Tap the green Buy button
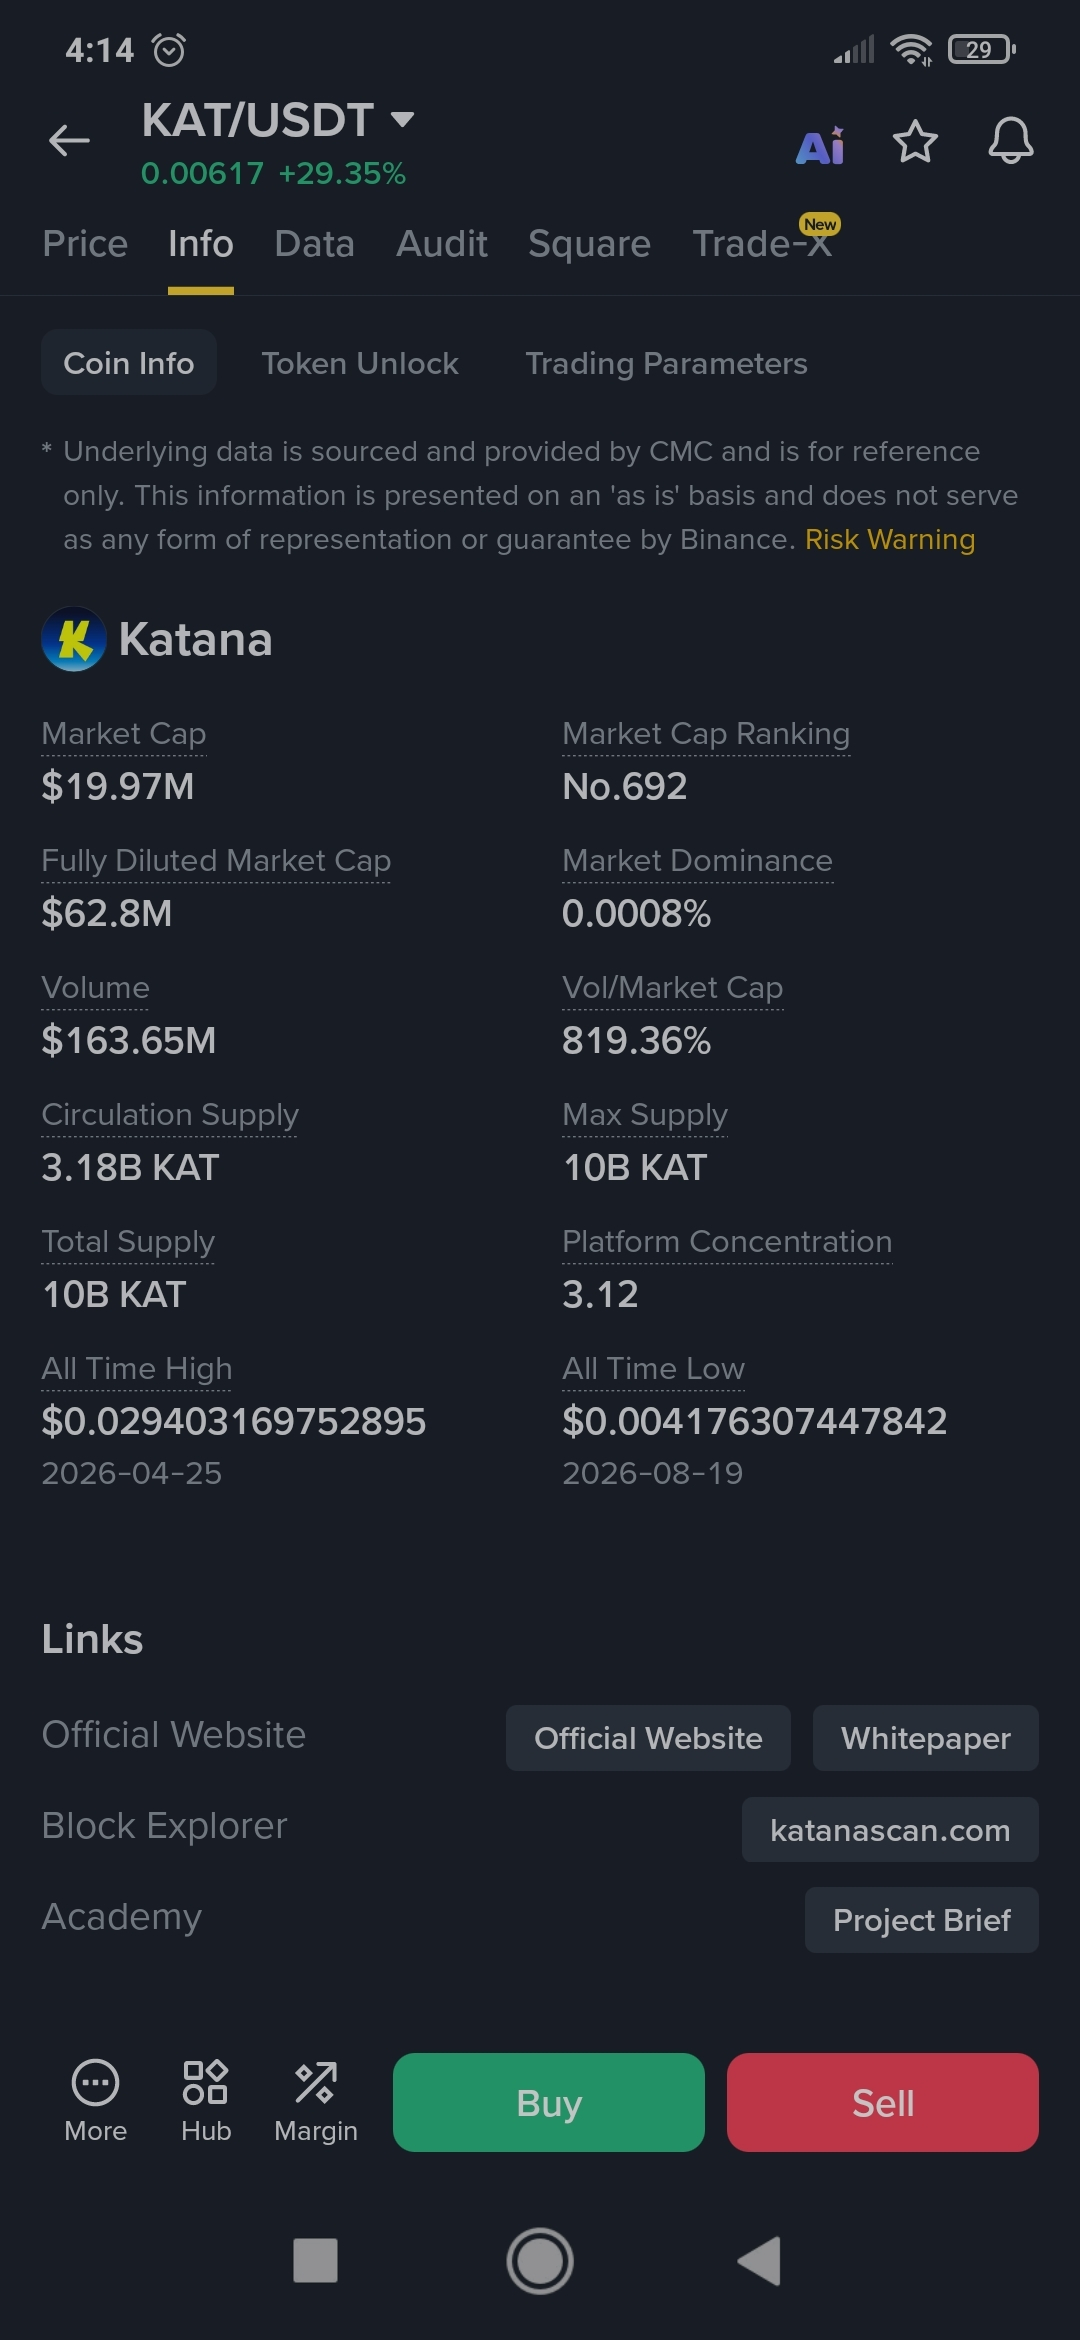The height and width of the screenshot is (2340, 1080). (x=548, y=2102)
